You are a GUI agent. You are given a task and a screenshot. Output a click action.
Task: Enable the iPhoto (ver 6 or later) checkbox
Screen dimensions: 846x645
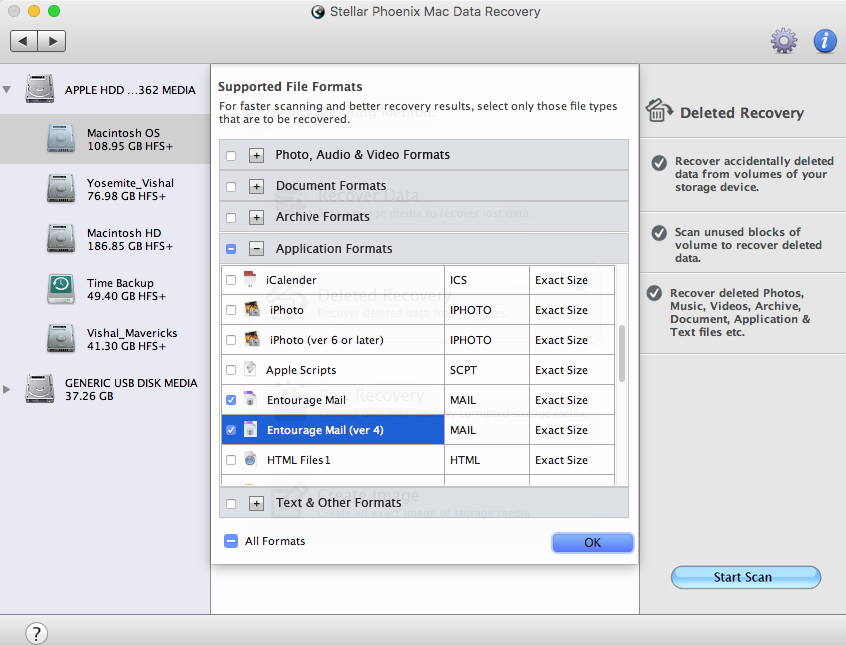231,340
